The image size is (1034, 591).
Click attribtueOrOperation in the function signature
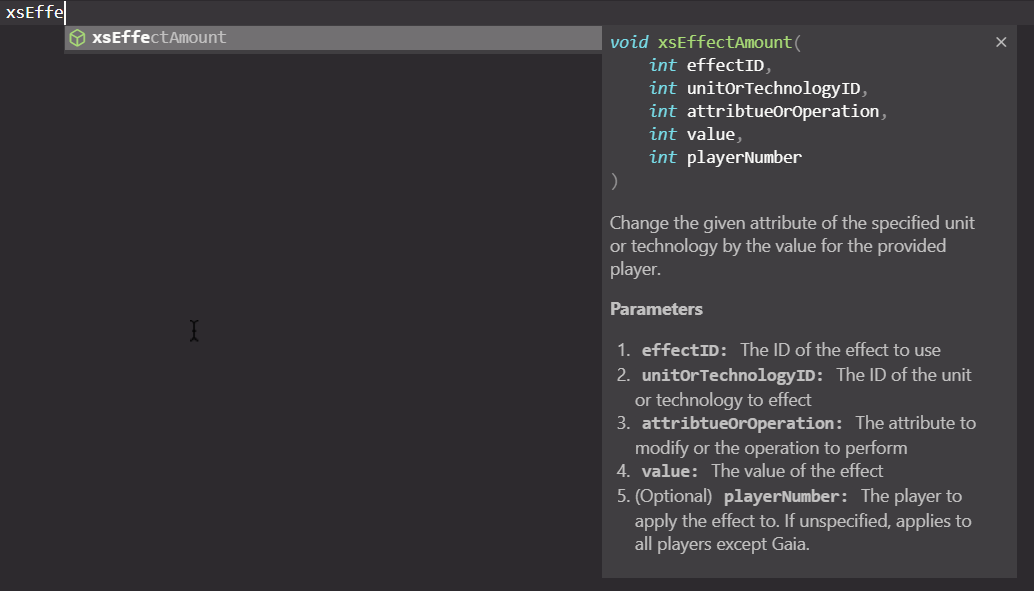[783, 112]
